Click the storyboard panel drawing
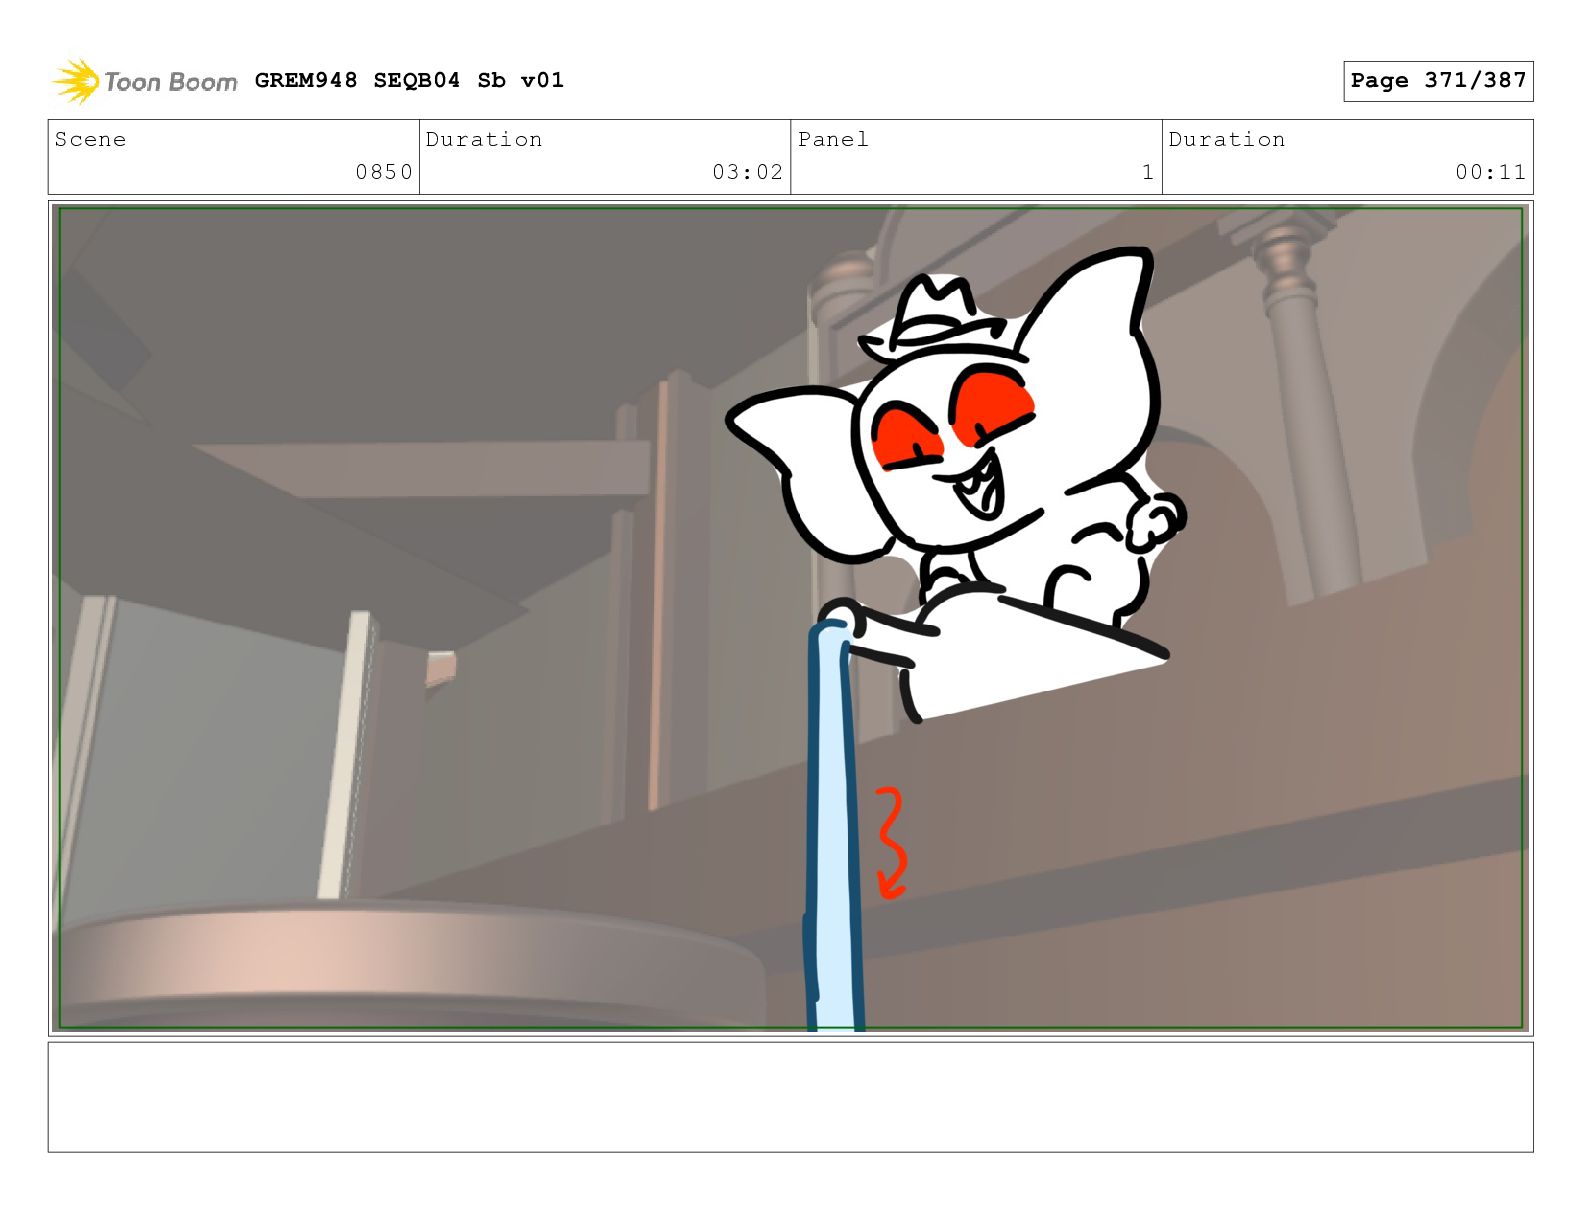Image resolution: width=1584 pixels, height=1224 pixels. click(790, 618)
